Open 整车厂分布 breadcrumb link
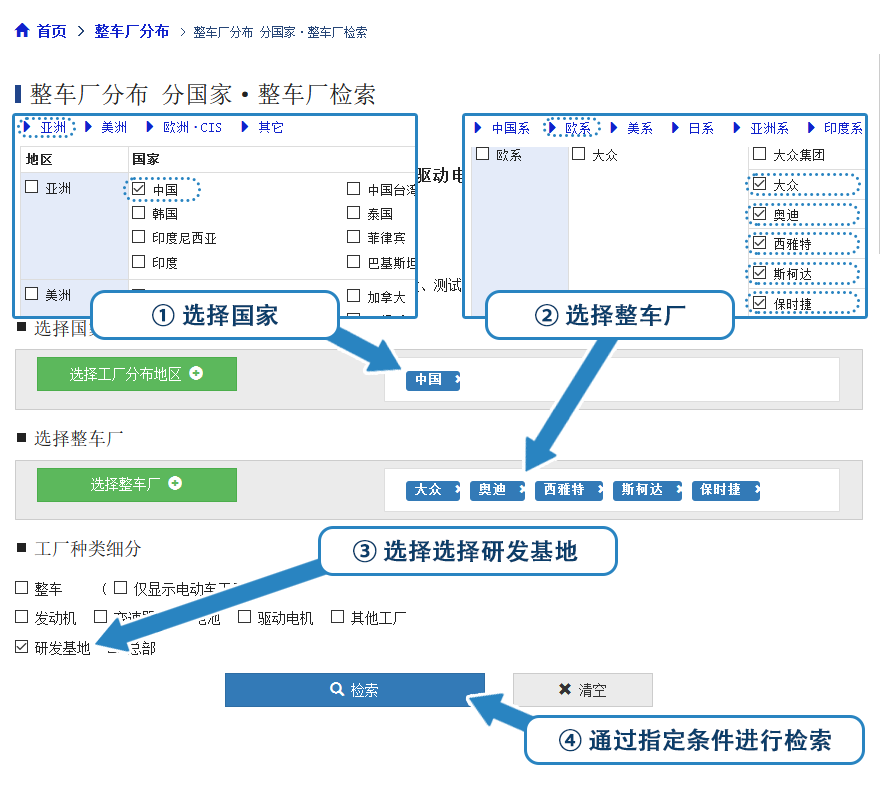The image size is (880, 800). tap(131, 31)
